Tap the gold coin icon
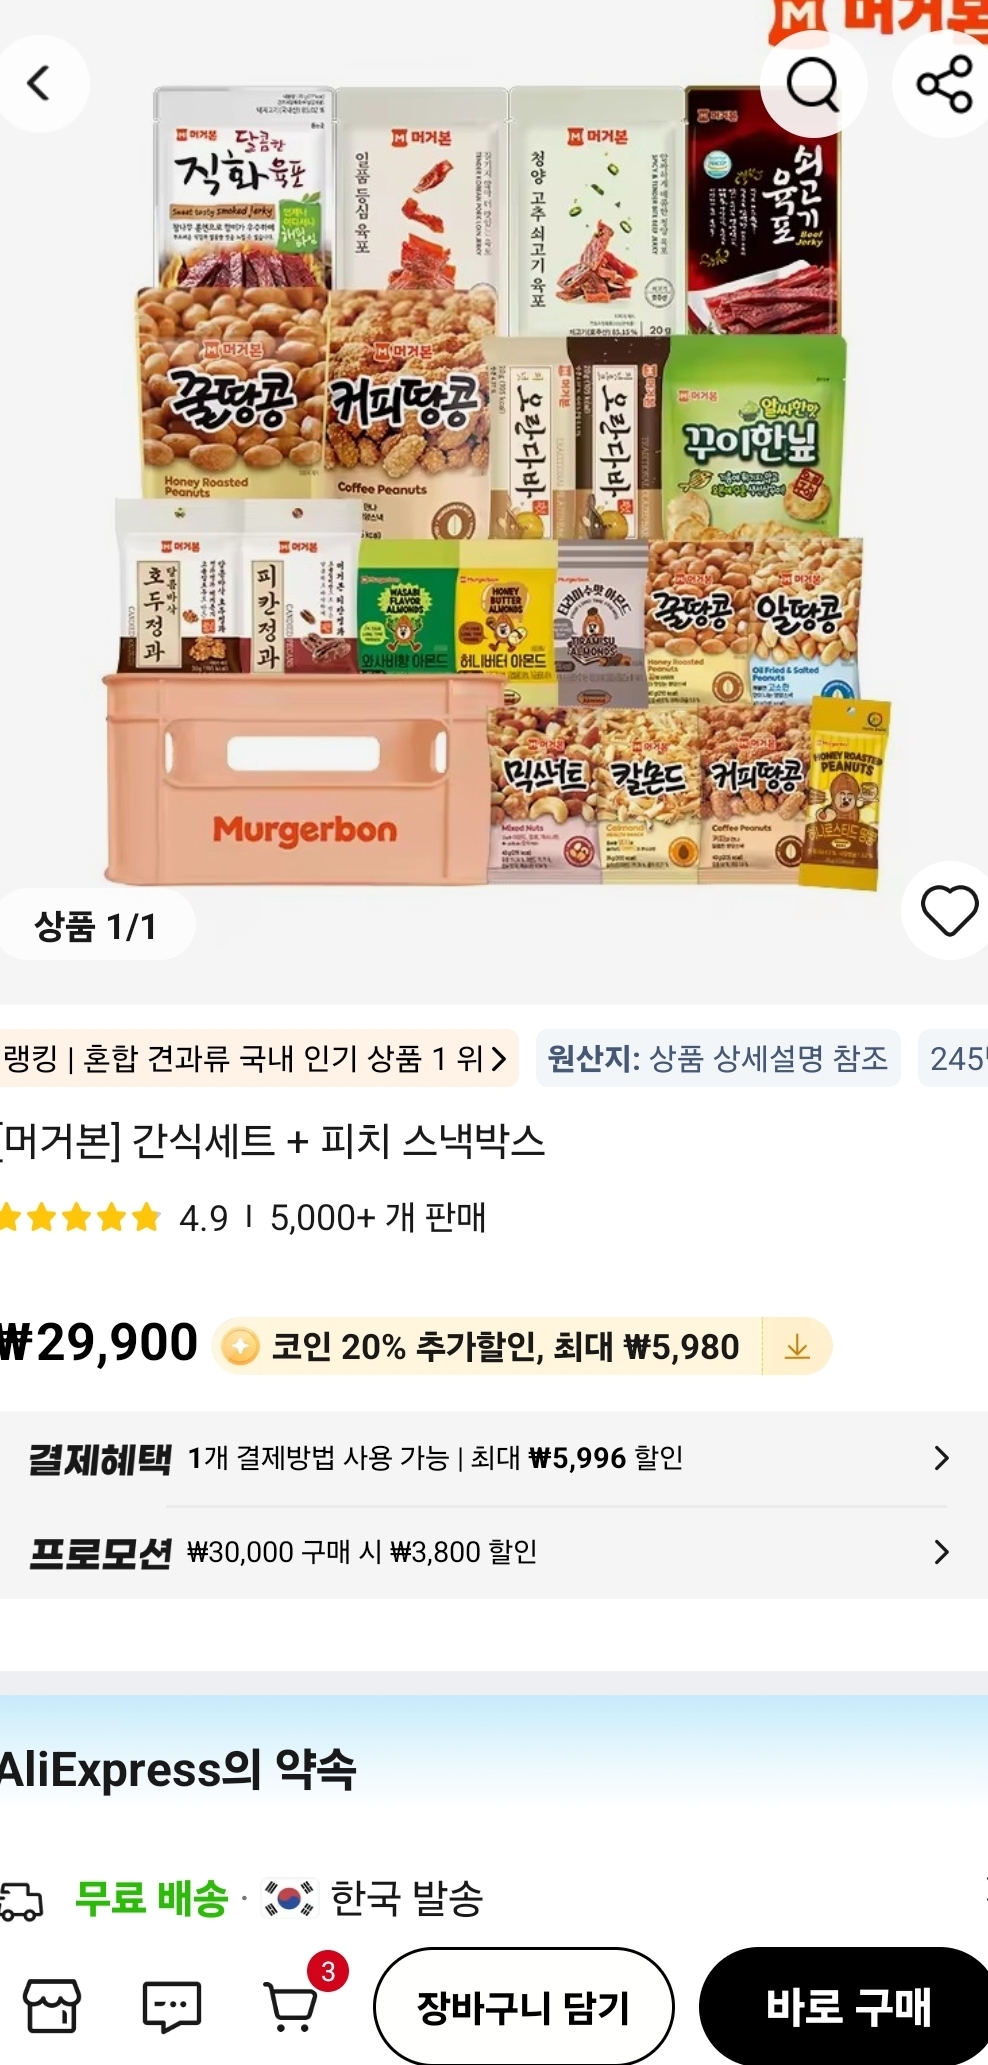Viewport: 988px width, 2065px height. coord(240,1346)
